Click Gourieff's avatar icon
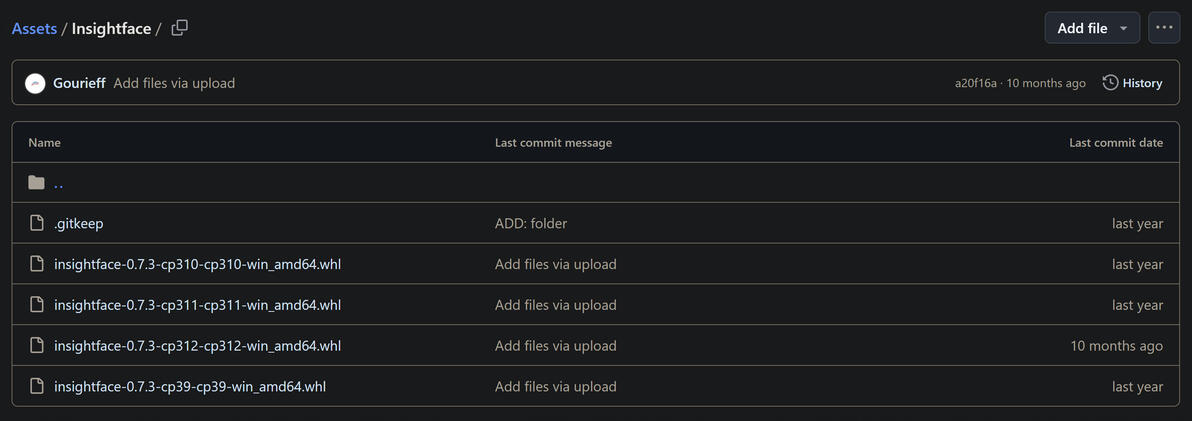1192x421 pixels. click(35, 83)
